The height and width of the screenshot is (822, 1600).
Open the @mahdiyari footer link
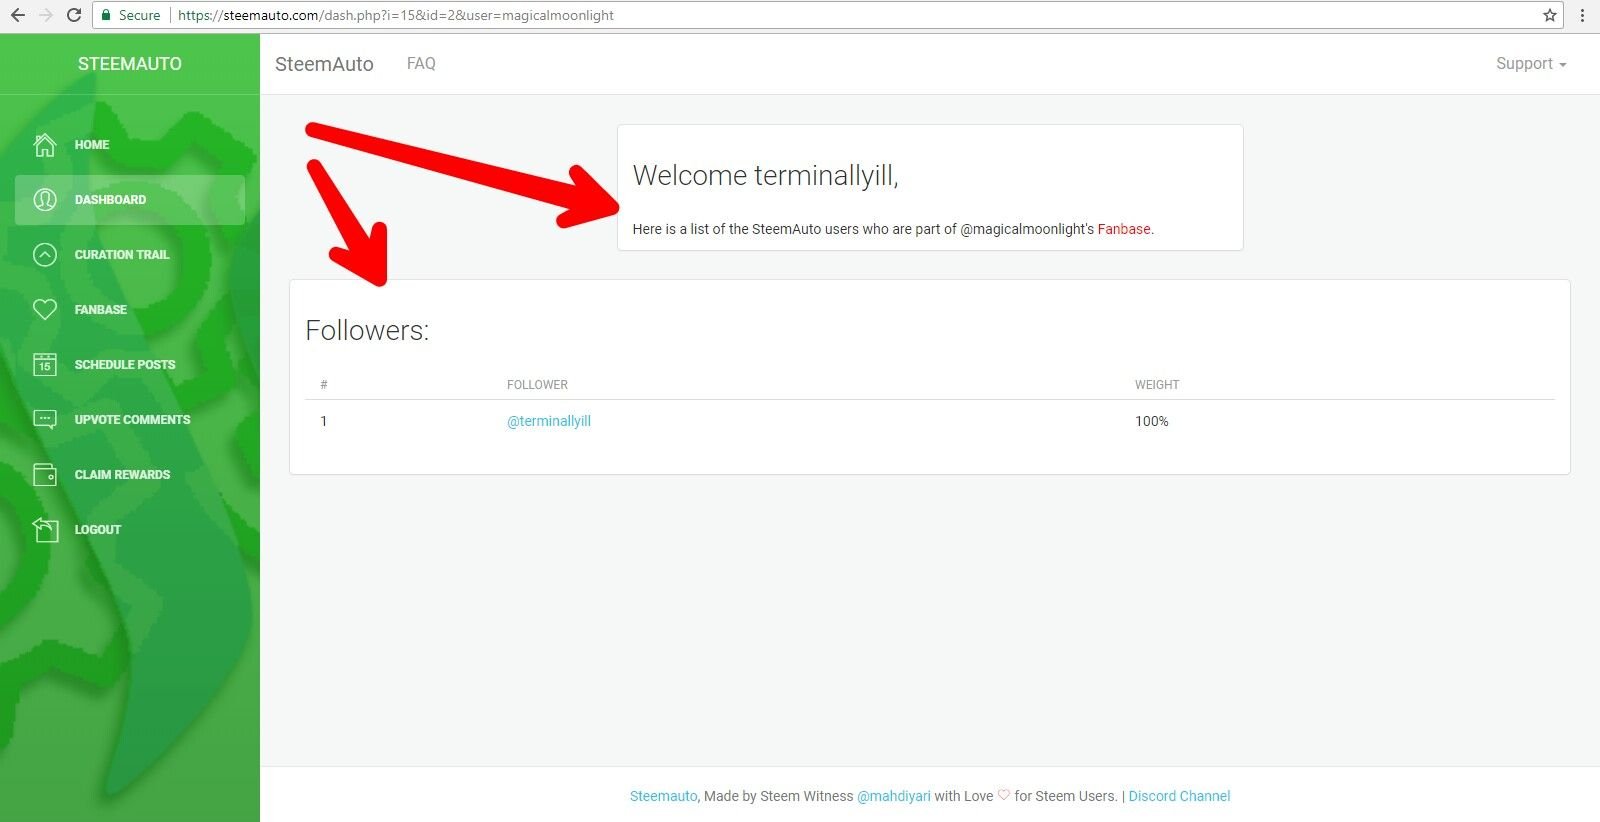point(894,796)
